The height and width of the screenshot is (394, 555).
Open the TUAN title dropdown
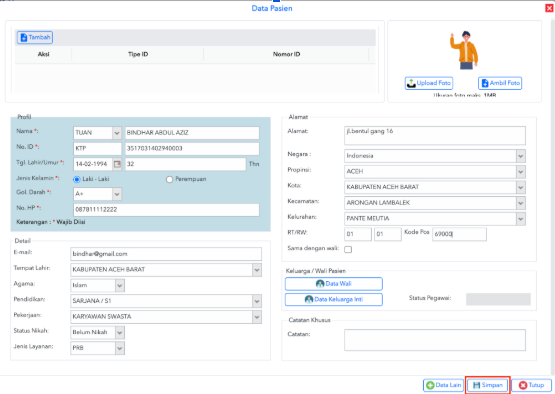pos(117,133)
